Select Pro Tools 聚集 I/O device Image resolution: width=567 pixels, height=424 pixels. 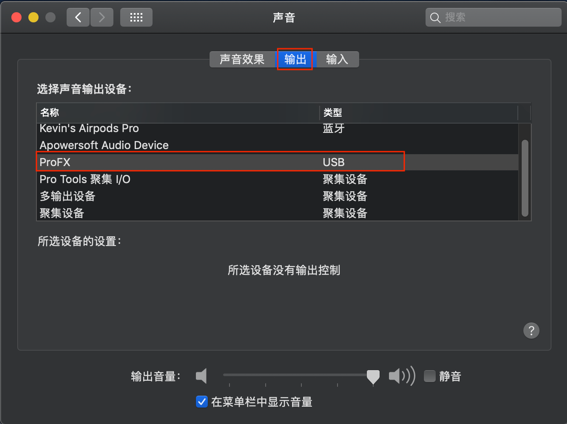[277, 179]
